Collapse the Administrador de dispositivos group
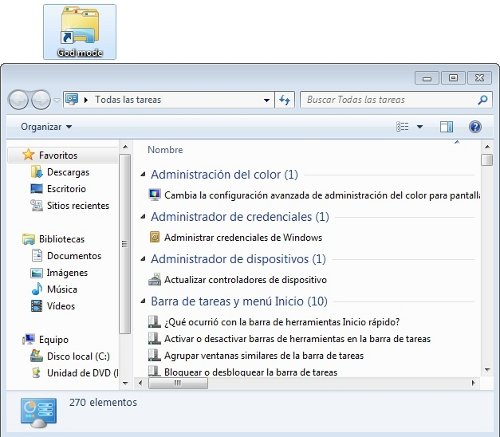The height and width of the screenshot is (437, 500). point(143,259)
